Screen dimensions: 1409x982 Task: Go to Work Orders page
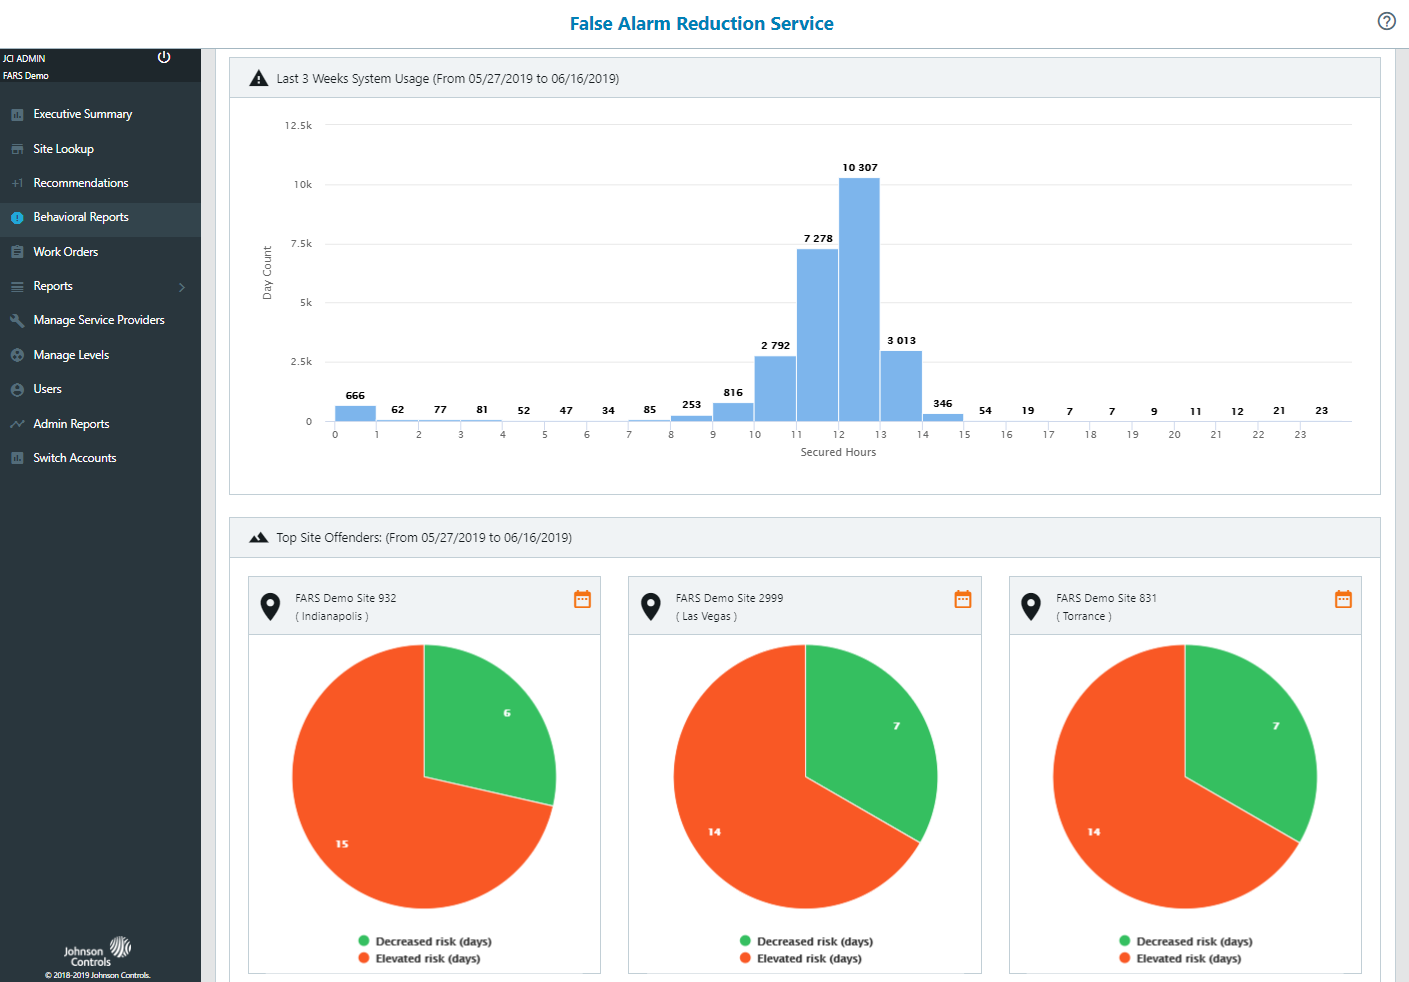[x=65, y=252]
